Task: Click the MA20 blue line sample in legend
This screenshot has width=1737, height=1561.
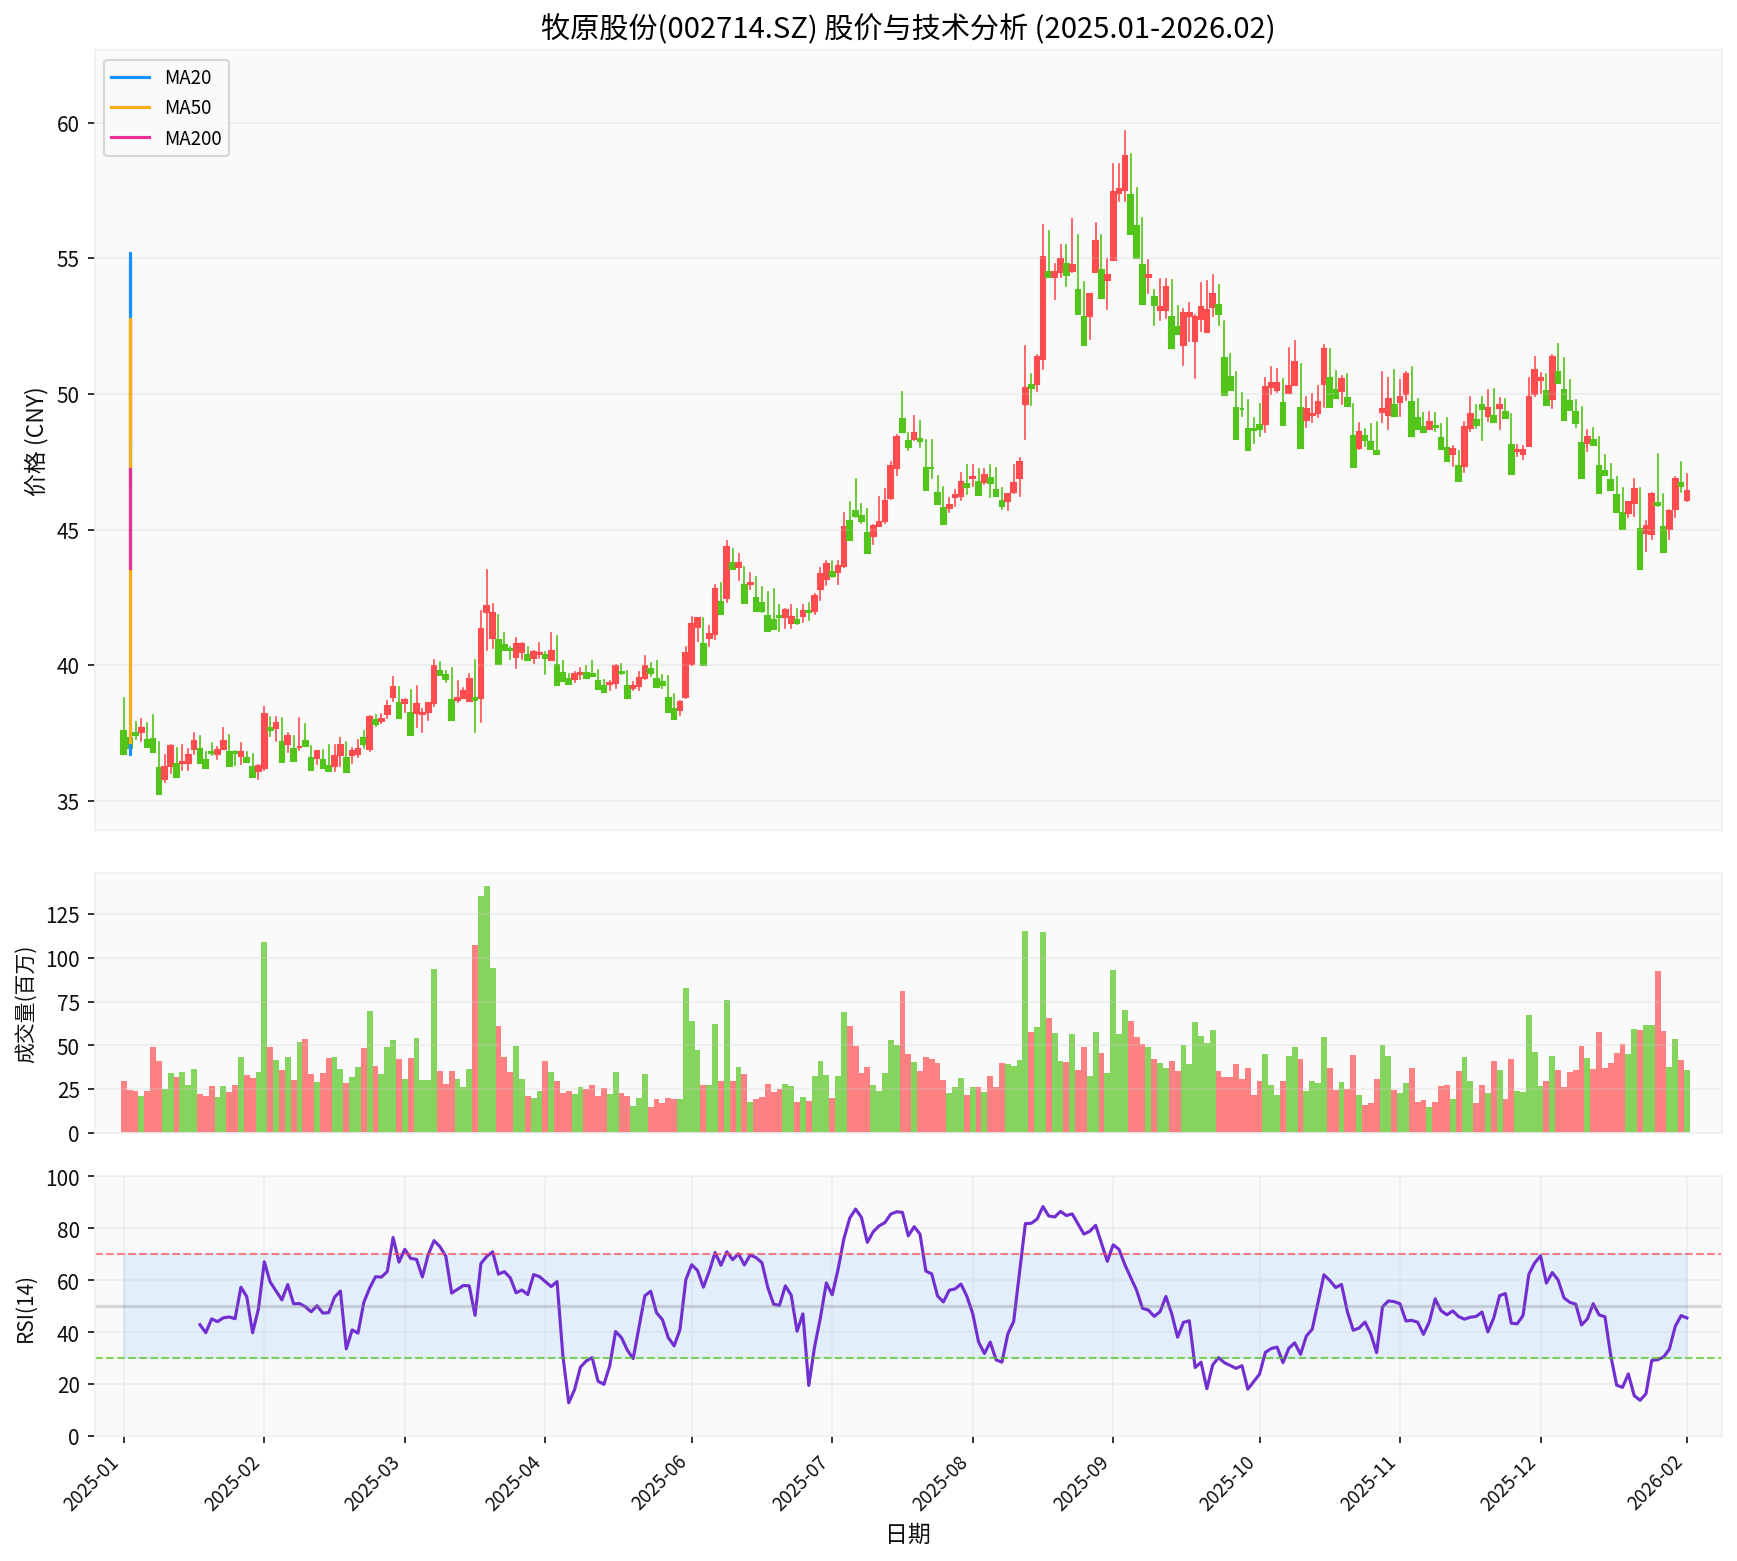Action: (131, 77)
